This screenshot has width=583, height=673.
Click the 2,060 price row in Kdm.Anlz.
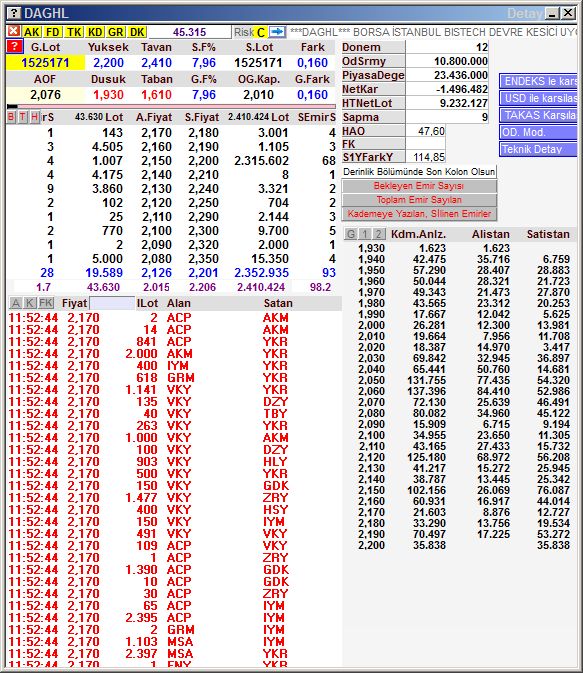click(x=372, y=391)
